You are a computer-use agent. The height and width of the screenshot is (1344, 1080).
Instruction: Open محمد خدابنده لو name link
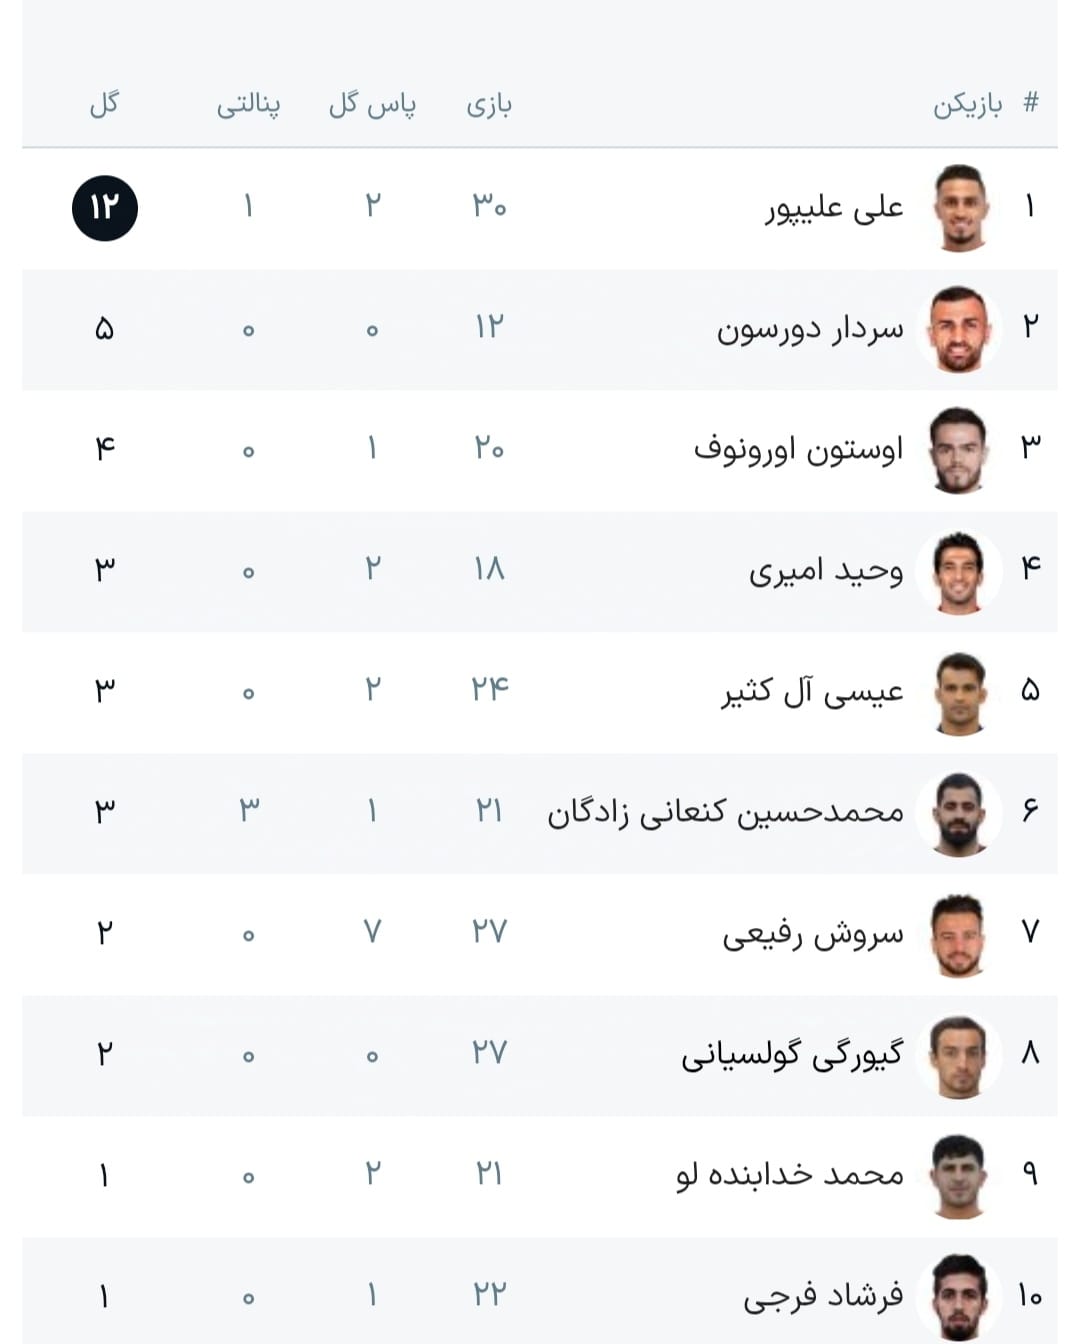(x=790, y=1175)
